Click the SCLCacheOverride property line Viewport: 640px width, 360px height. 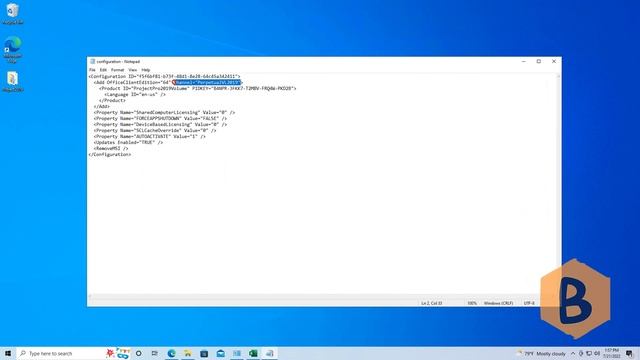click(x=155, y=131)
